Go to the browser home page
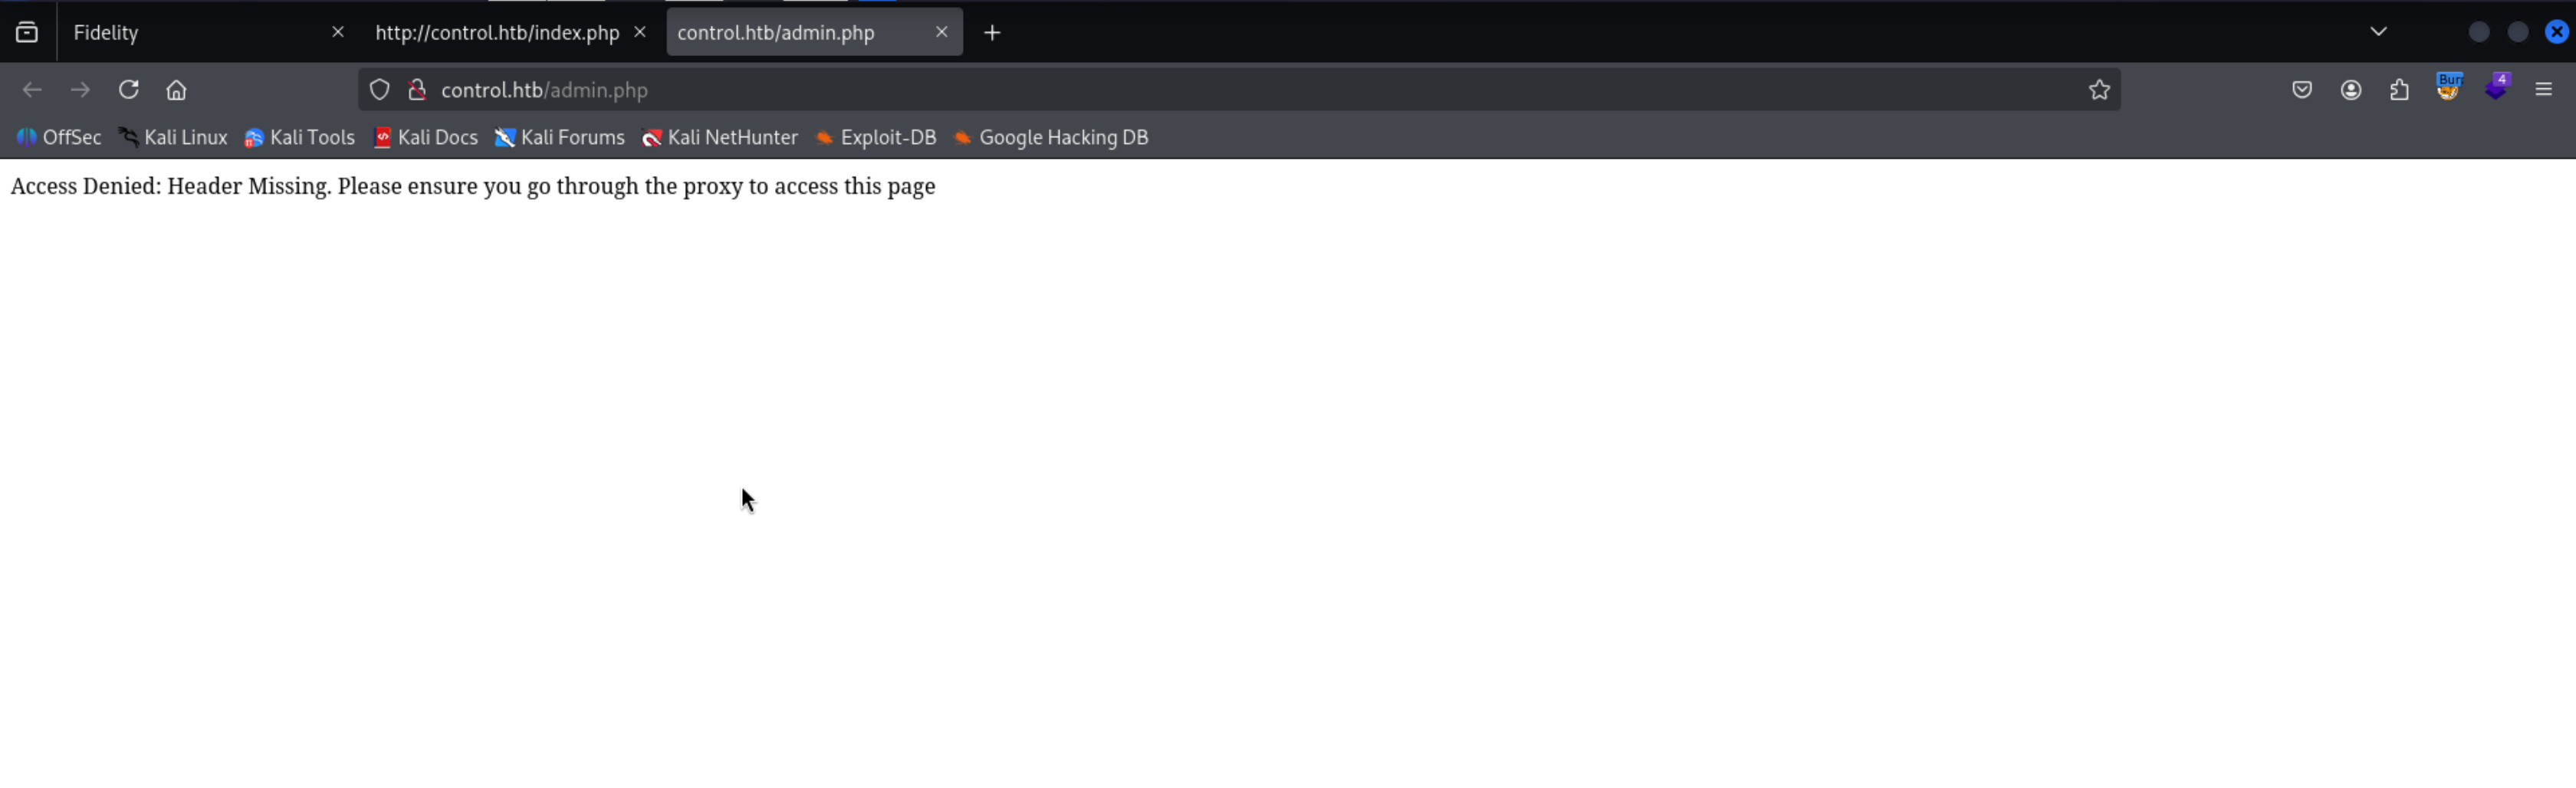Image resolution: width=2576 pixels, height=788 pixels. (176, 90)
